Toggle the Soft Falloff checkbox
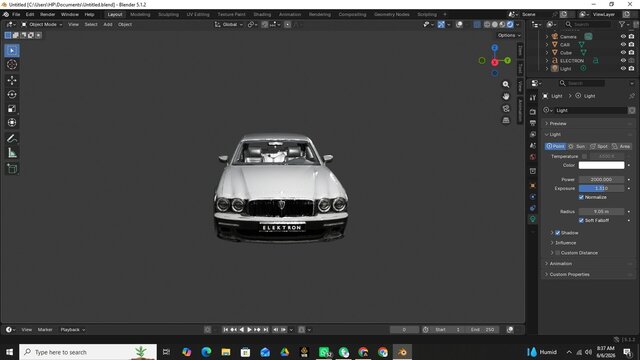The height and width of the screenshot is (360, 640). tap(581, 220)
